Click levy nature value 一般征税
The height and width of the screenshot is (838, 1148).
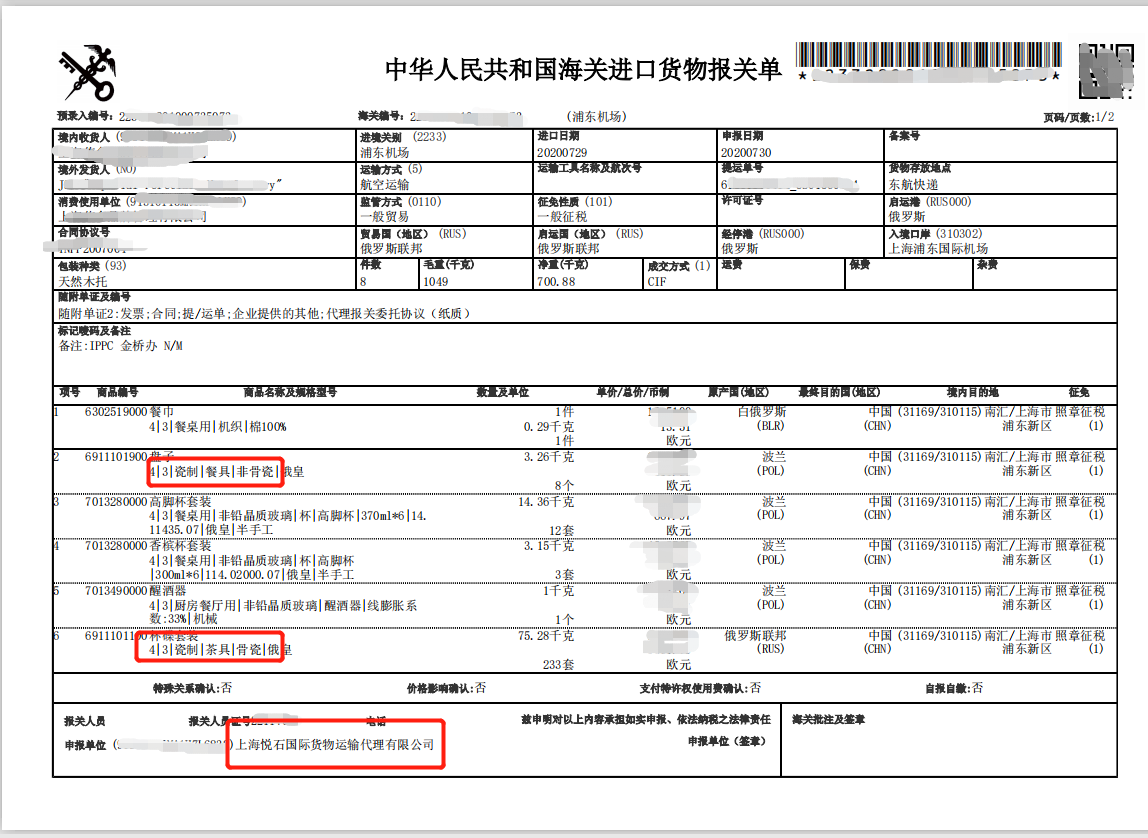pos(562,217)
